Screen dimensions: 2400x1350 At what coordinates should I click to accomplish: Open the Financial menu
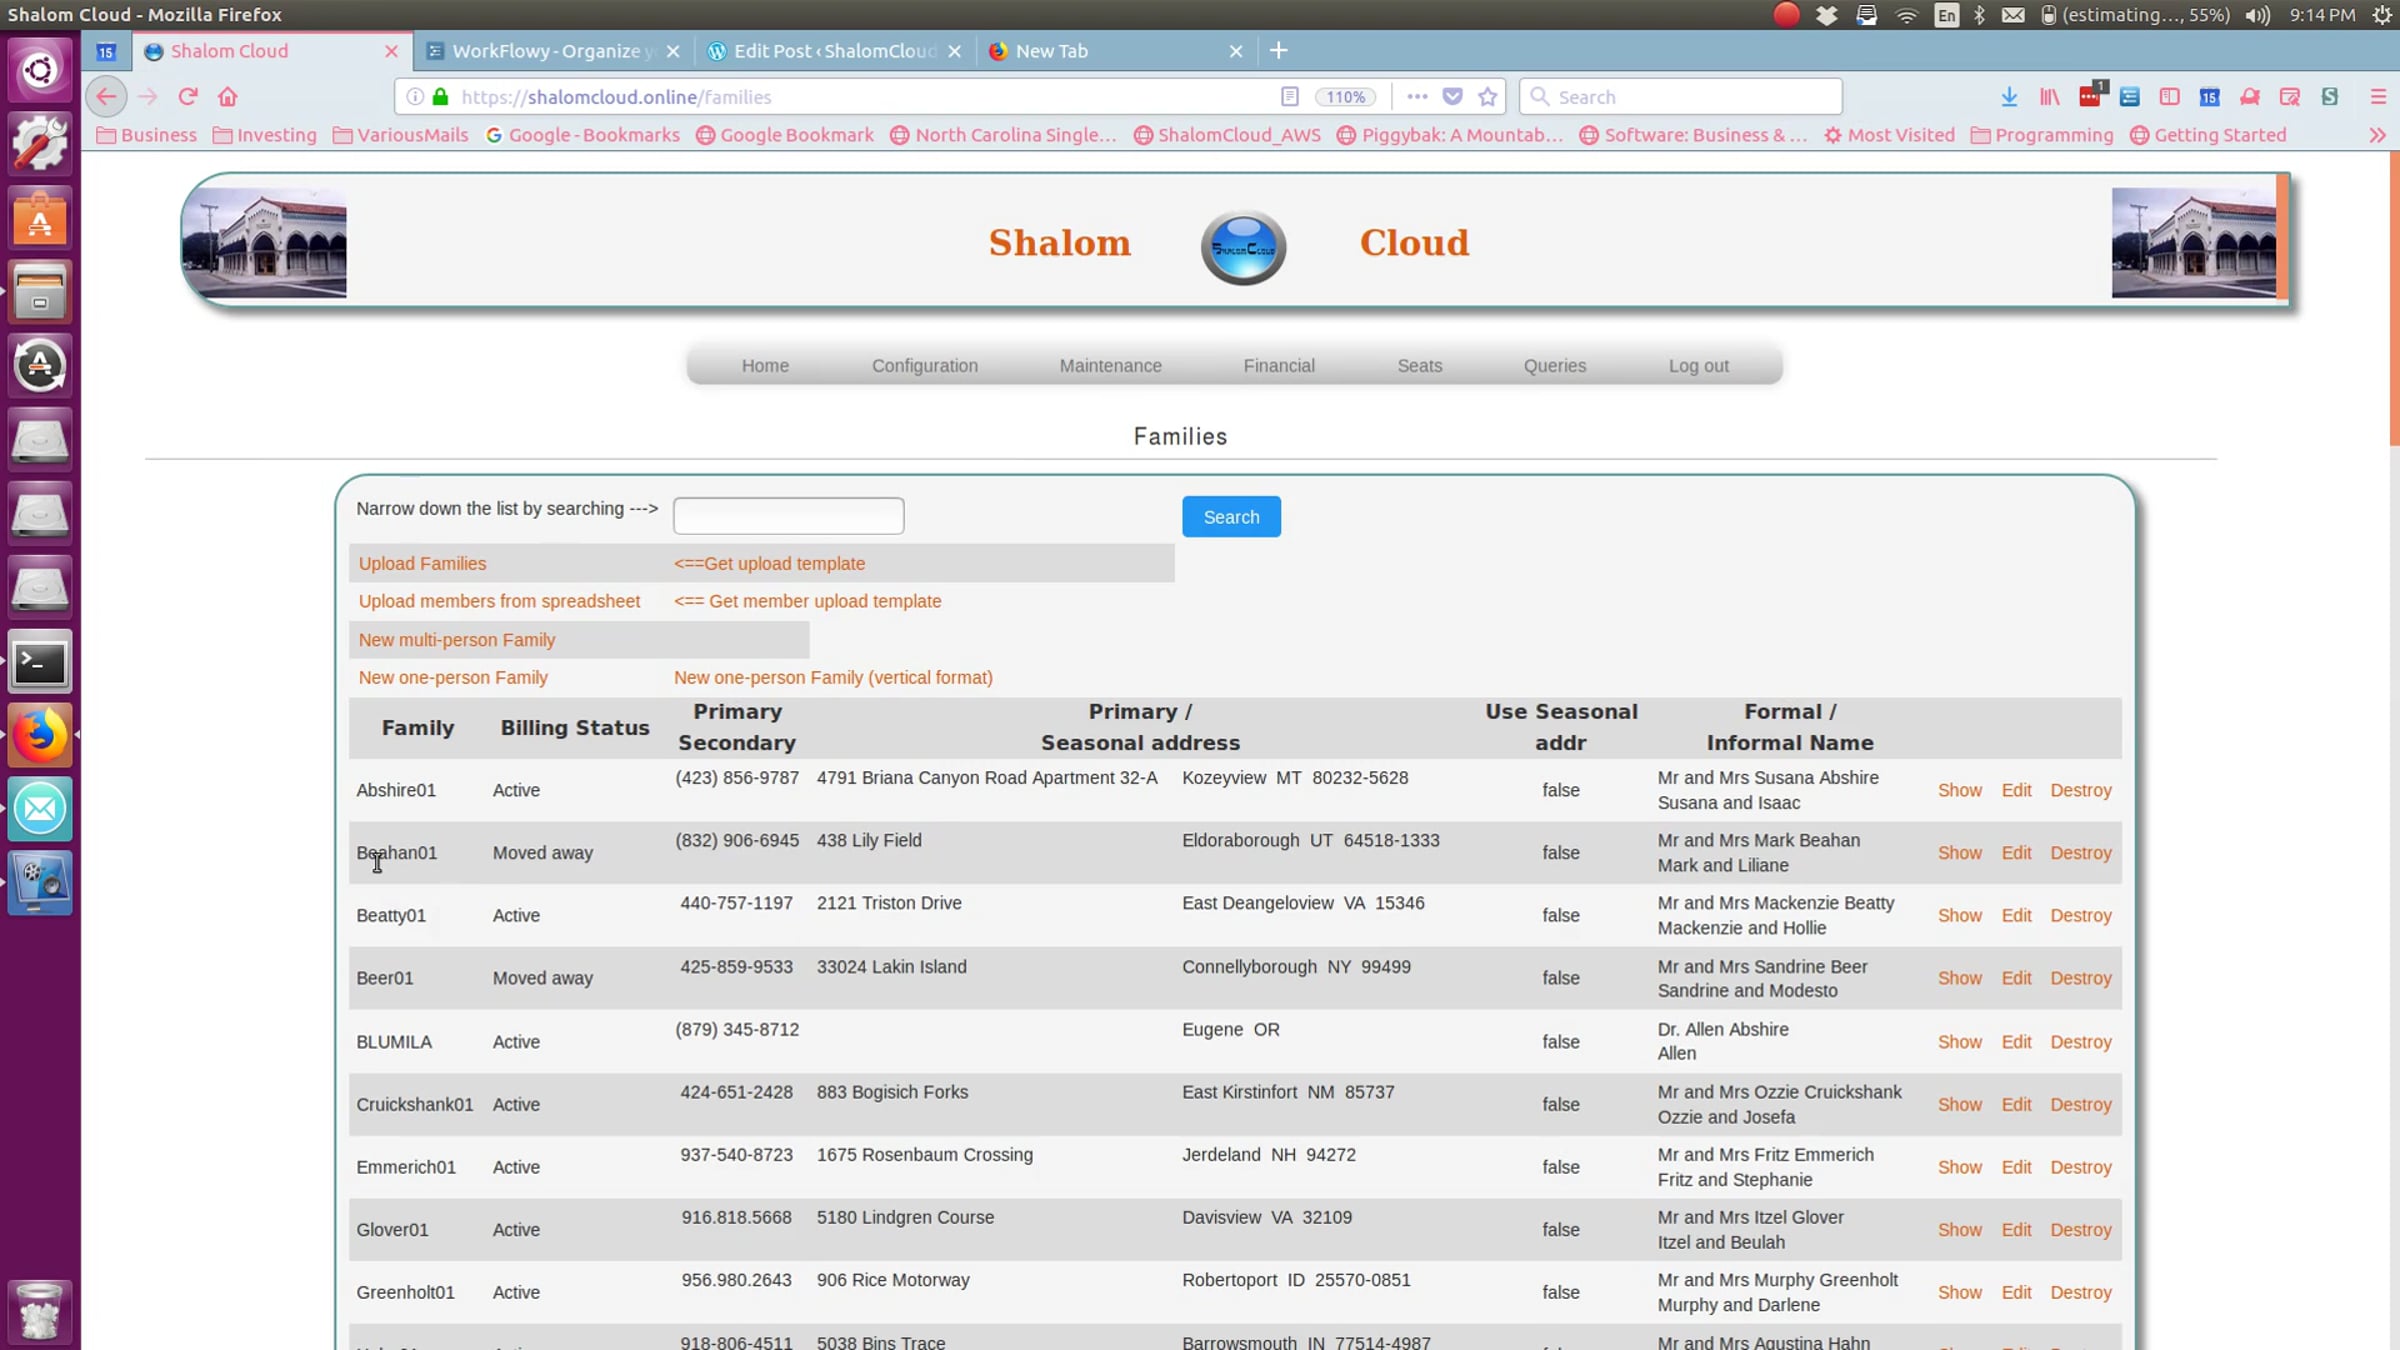pyautogui.click(x=1279, y=366)
